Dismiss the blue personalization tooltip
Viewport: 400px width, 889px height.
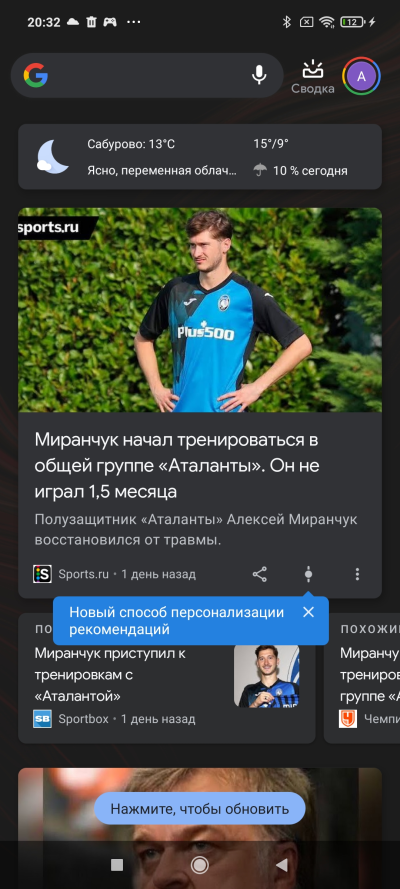[x=308, y=612]
